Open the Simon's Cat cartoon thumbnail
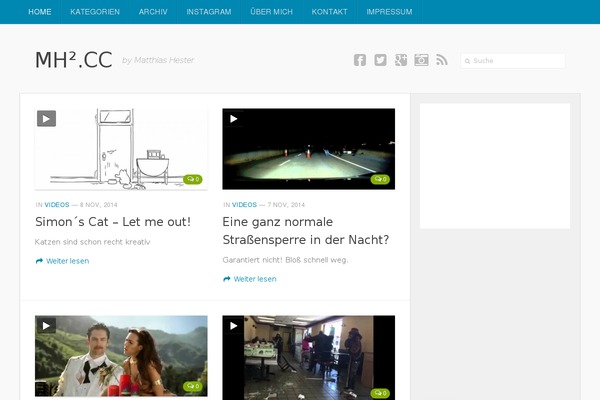600x400 pixels. [121, 149]
